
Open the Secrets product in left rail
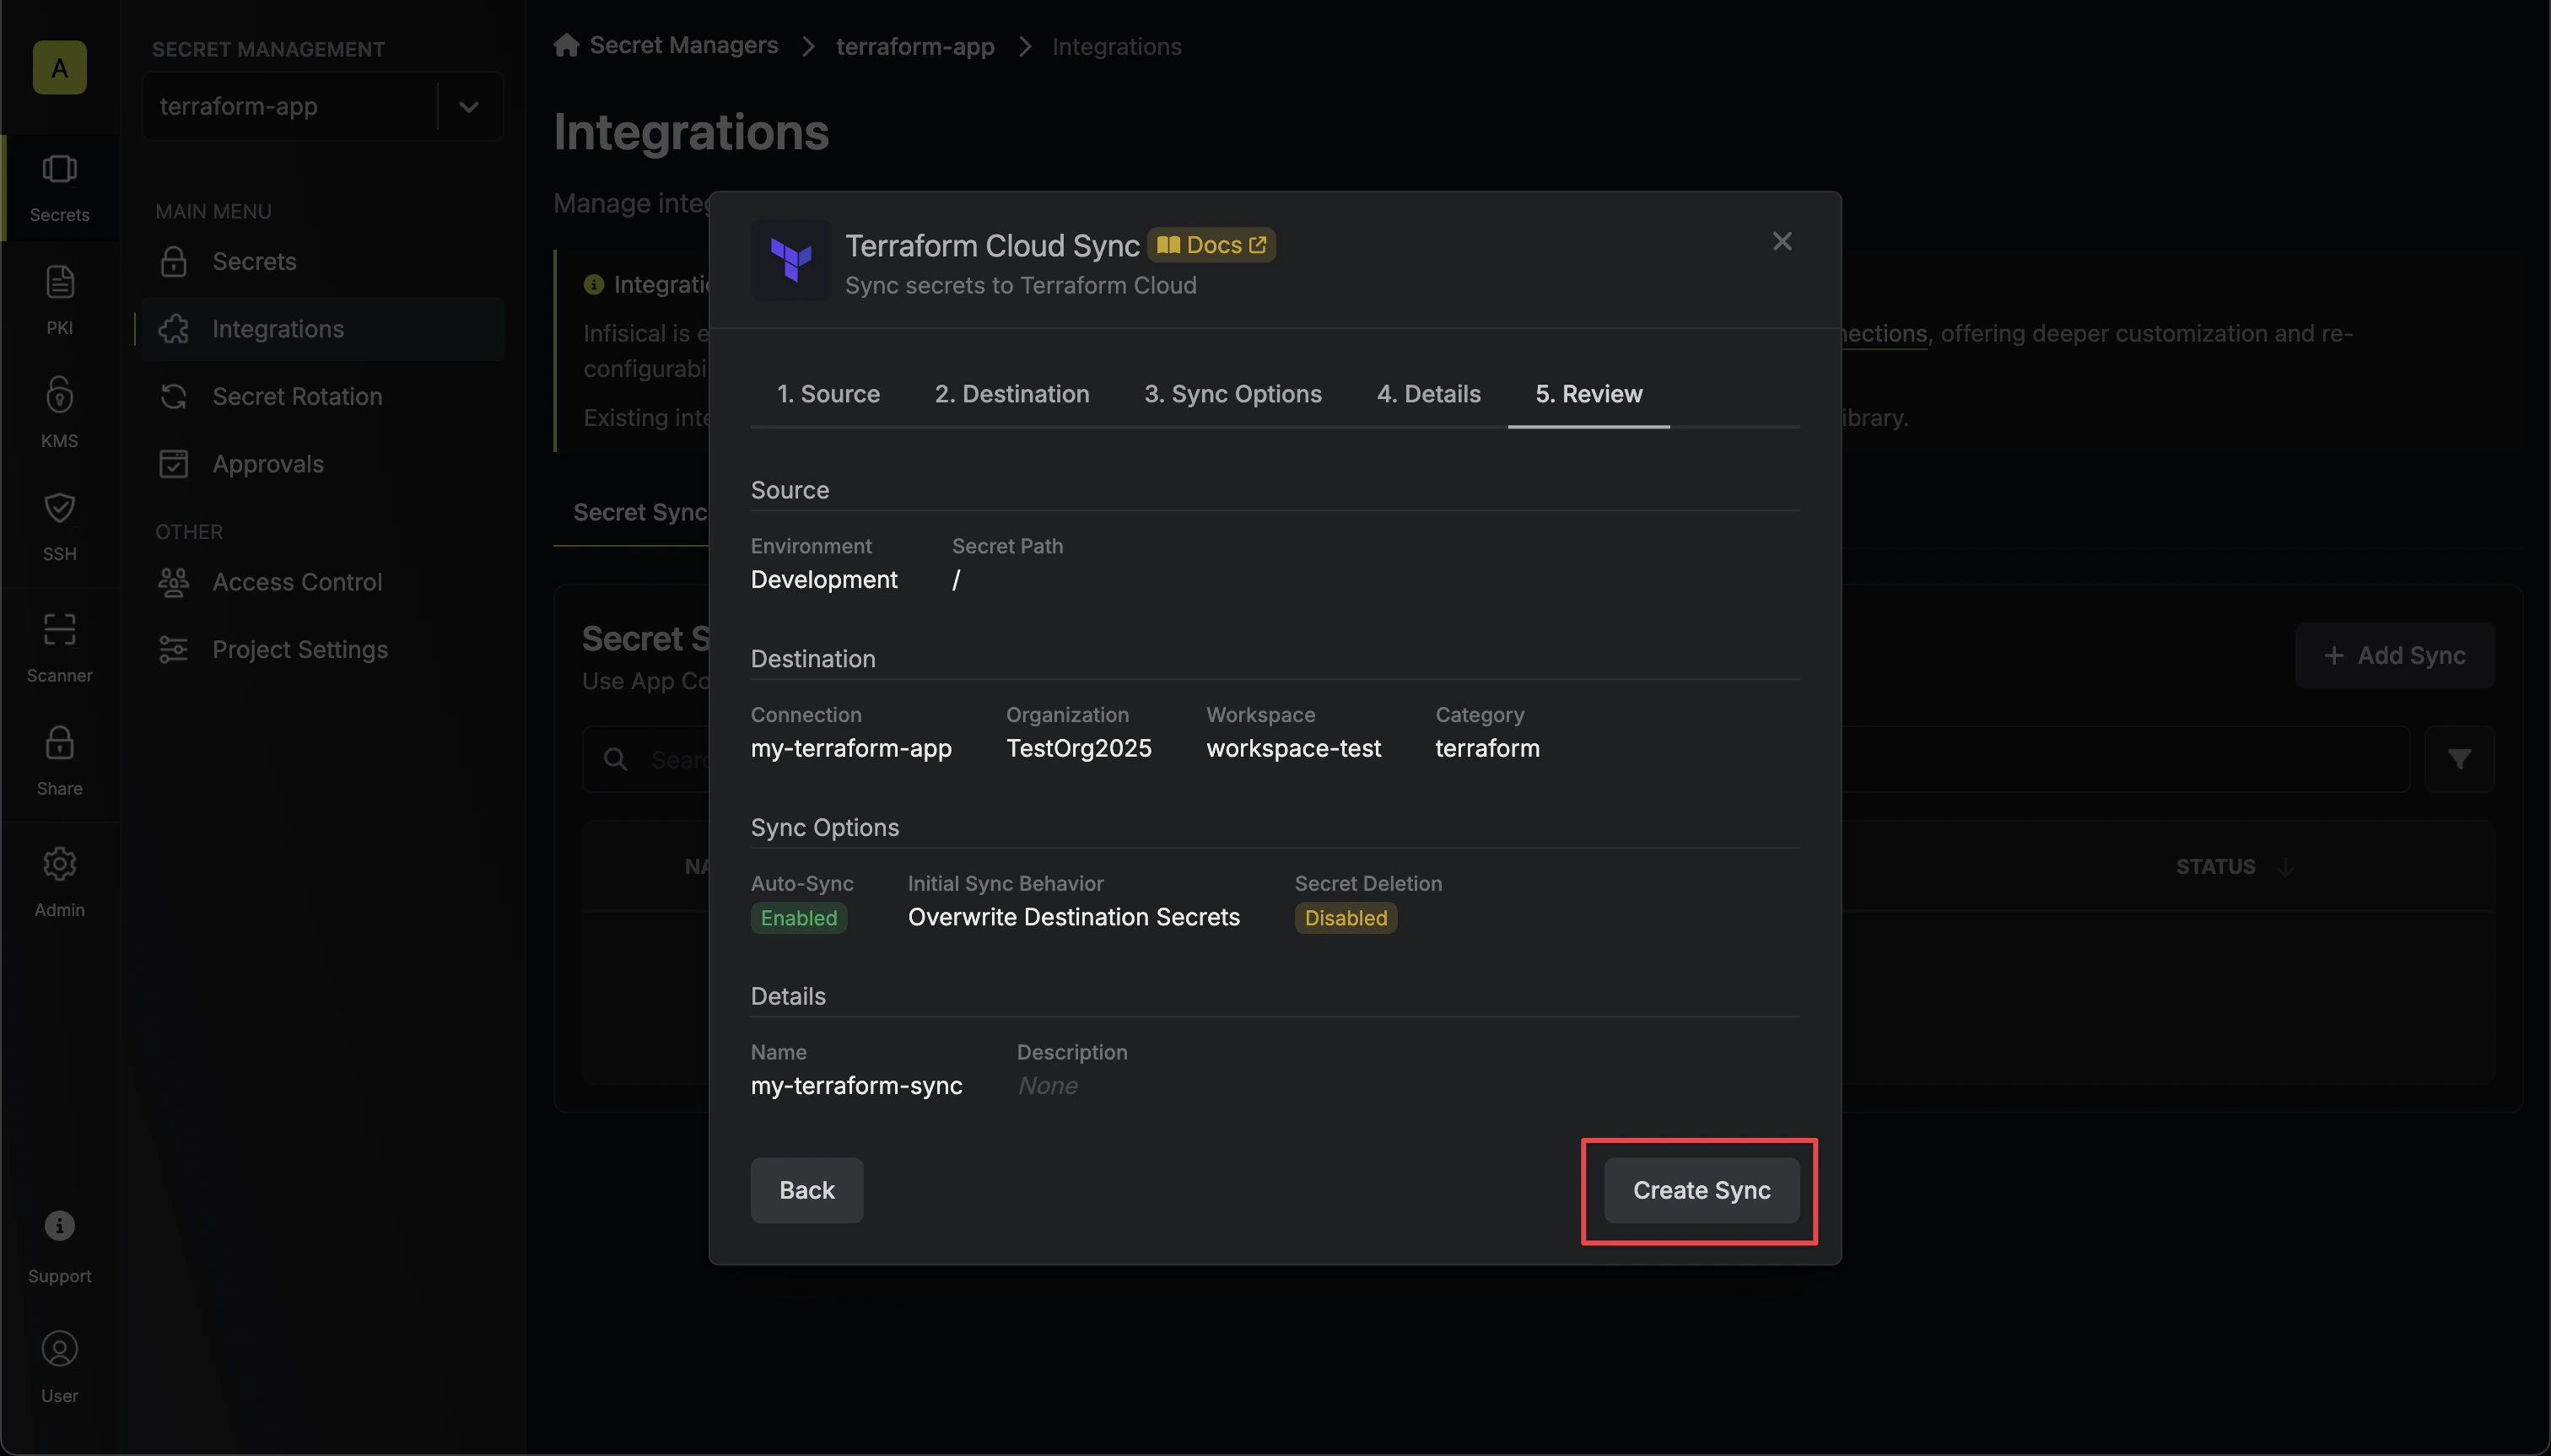pos(59,187)
